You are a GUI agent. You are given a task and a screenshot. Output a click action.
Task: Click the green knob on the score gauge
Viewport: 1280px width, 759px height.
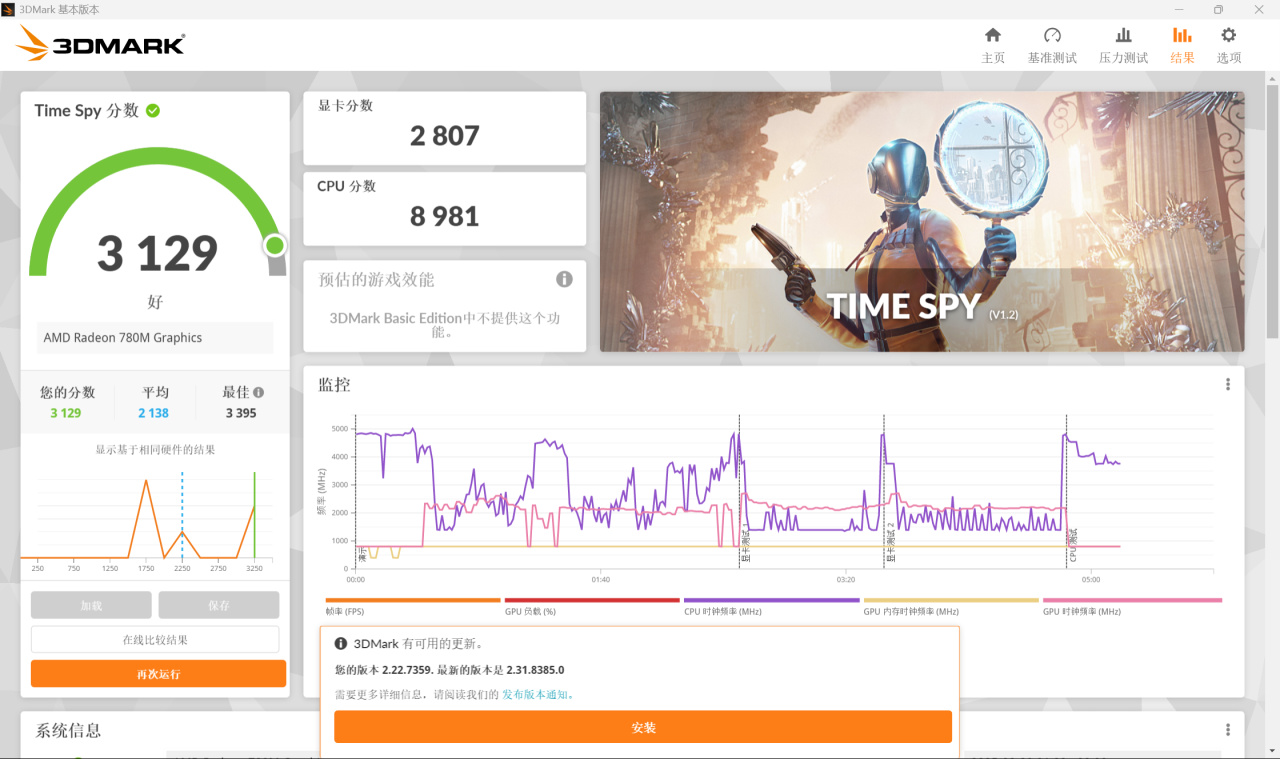pyautogui.click(x=275, y=246)
